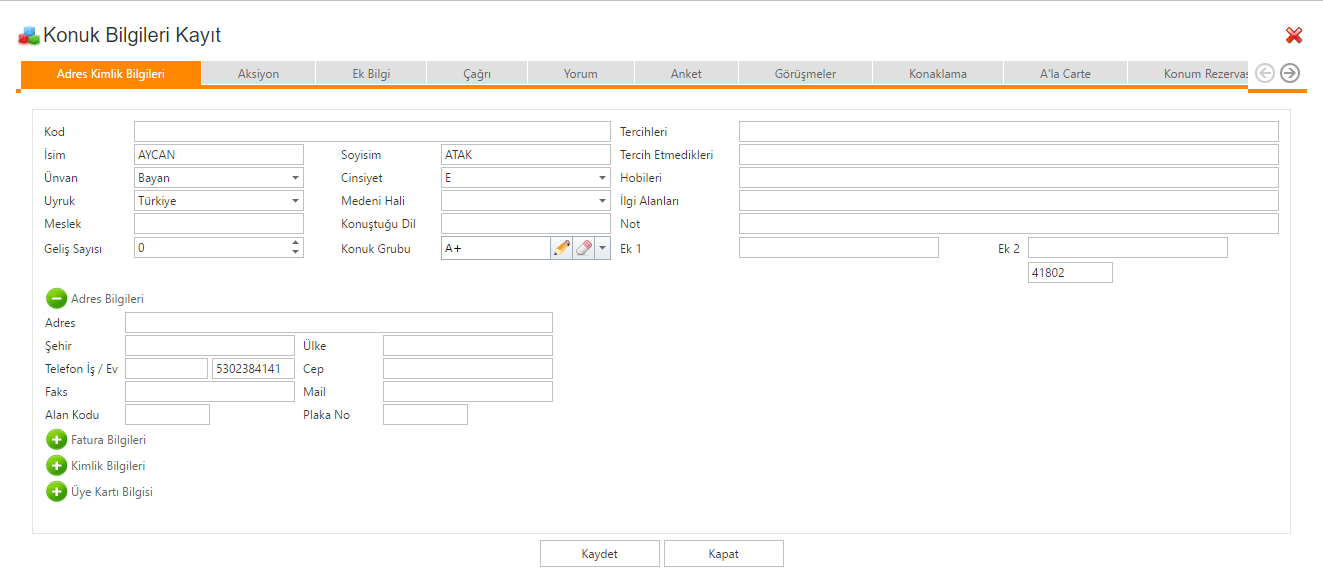Increase Geliş Sayısı with the up arrow
Image resolution: width=1323 pixels, height=581 pixels.
pos(295,243)
